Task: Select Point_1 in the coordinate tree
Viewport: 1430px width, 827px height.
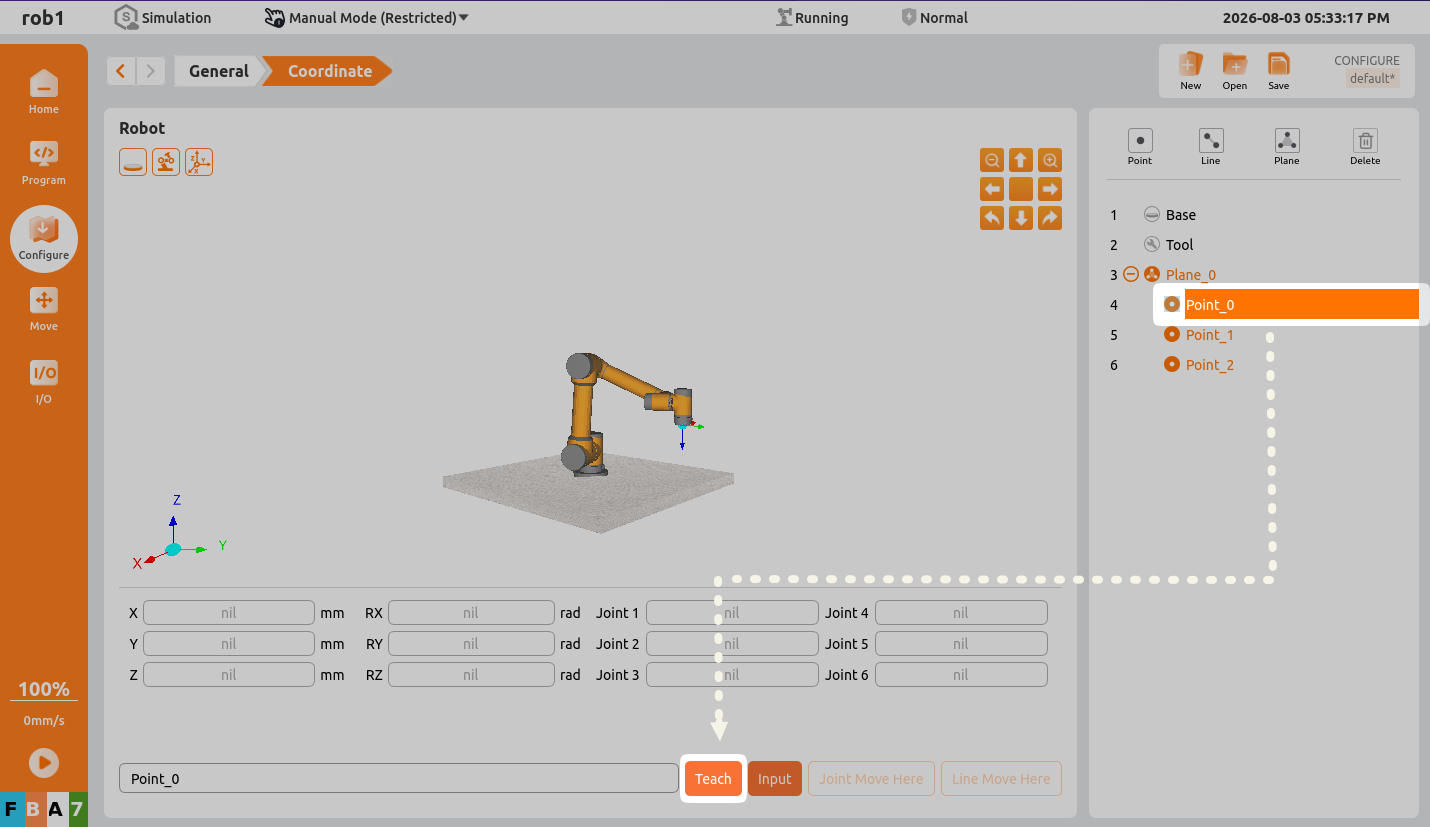Action: [1210, 335]
